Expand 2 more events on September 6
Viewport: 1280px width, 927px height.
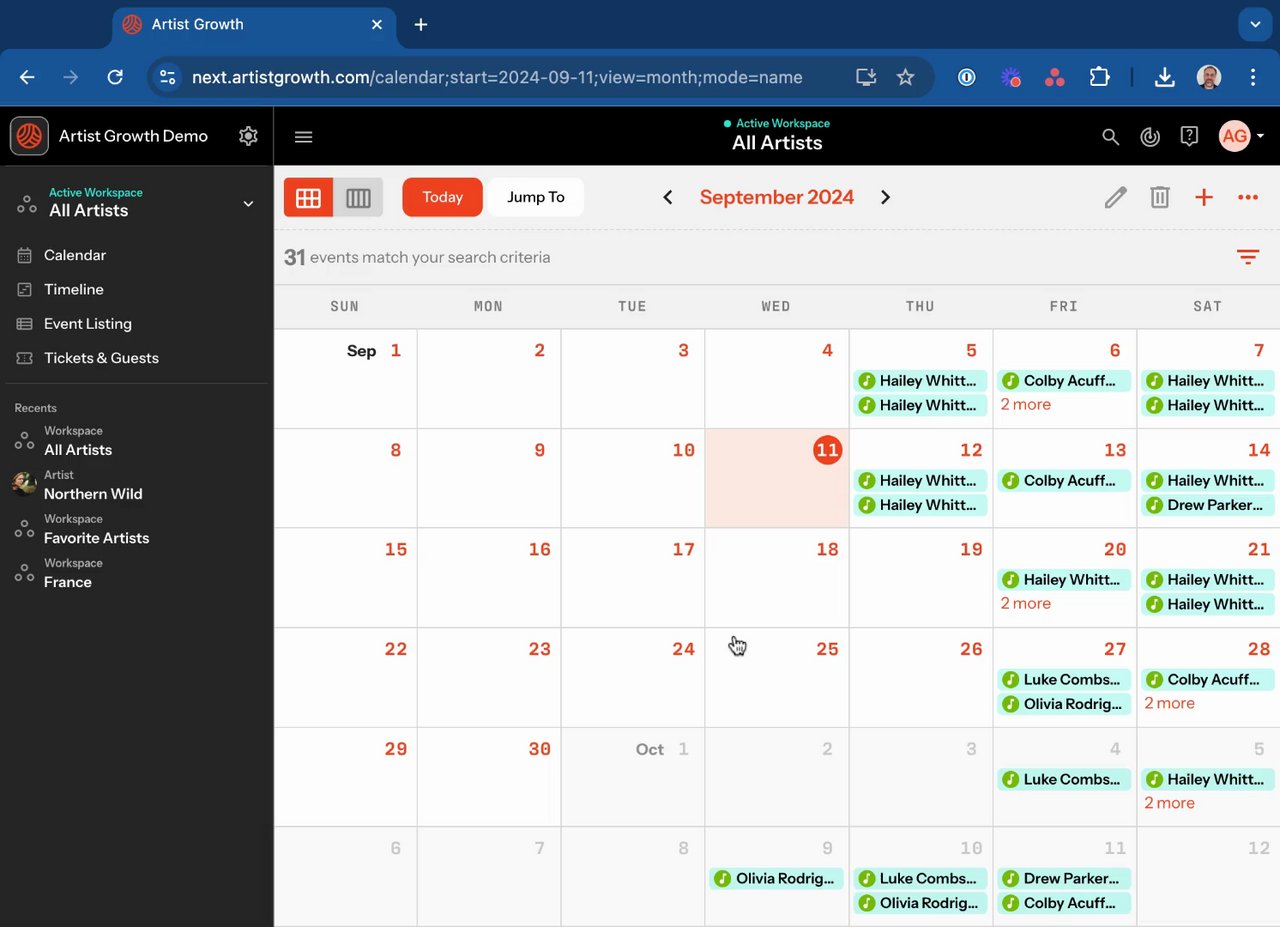(x=1026, y=404)
